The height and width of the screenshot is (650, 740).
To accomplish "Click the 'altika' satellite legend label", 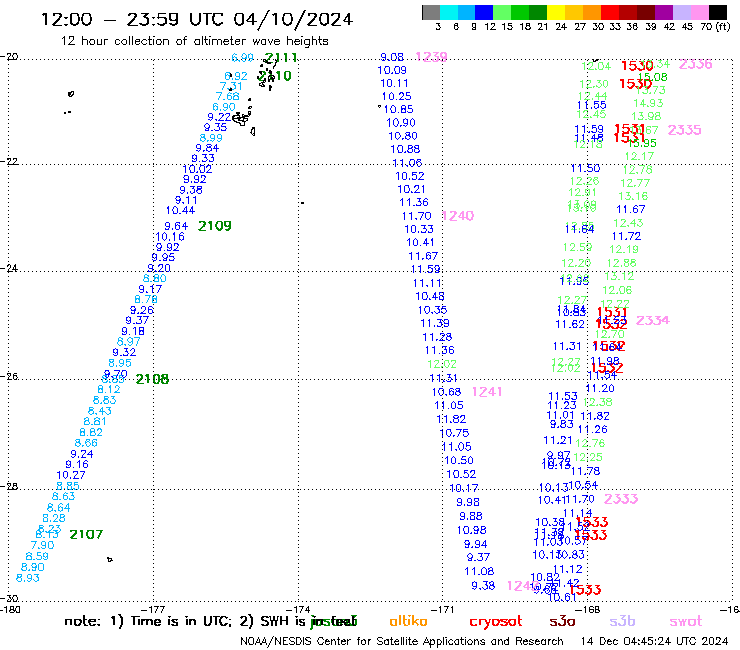I will coord(408,621).
